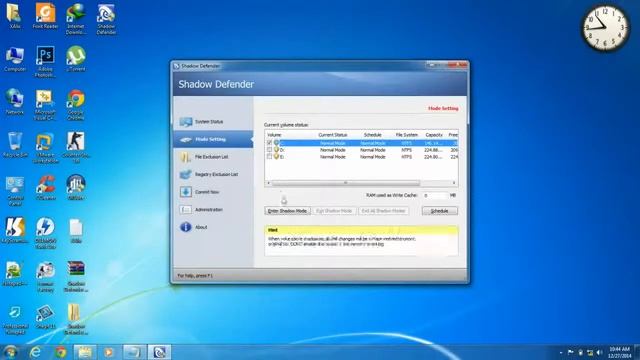
Task: Check the E: volume checkbox
Action: pos(269,157)
